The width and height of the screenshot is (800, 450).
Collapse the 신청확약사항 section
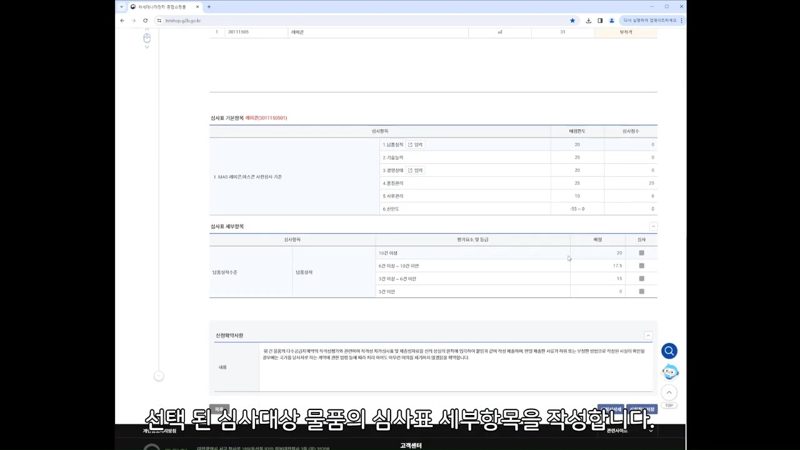coord(648,336)
